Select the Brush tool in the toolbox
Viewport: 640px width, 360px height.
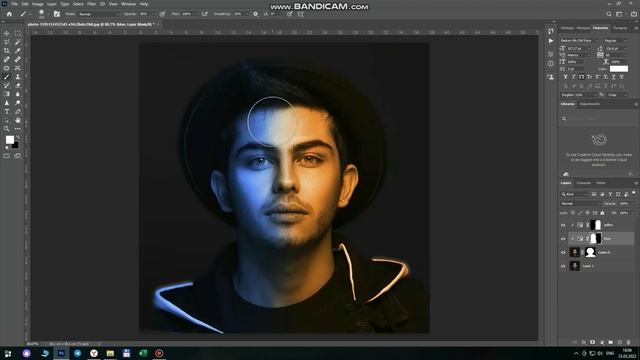[x=7, y=77]
